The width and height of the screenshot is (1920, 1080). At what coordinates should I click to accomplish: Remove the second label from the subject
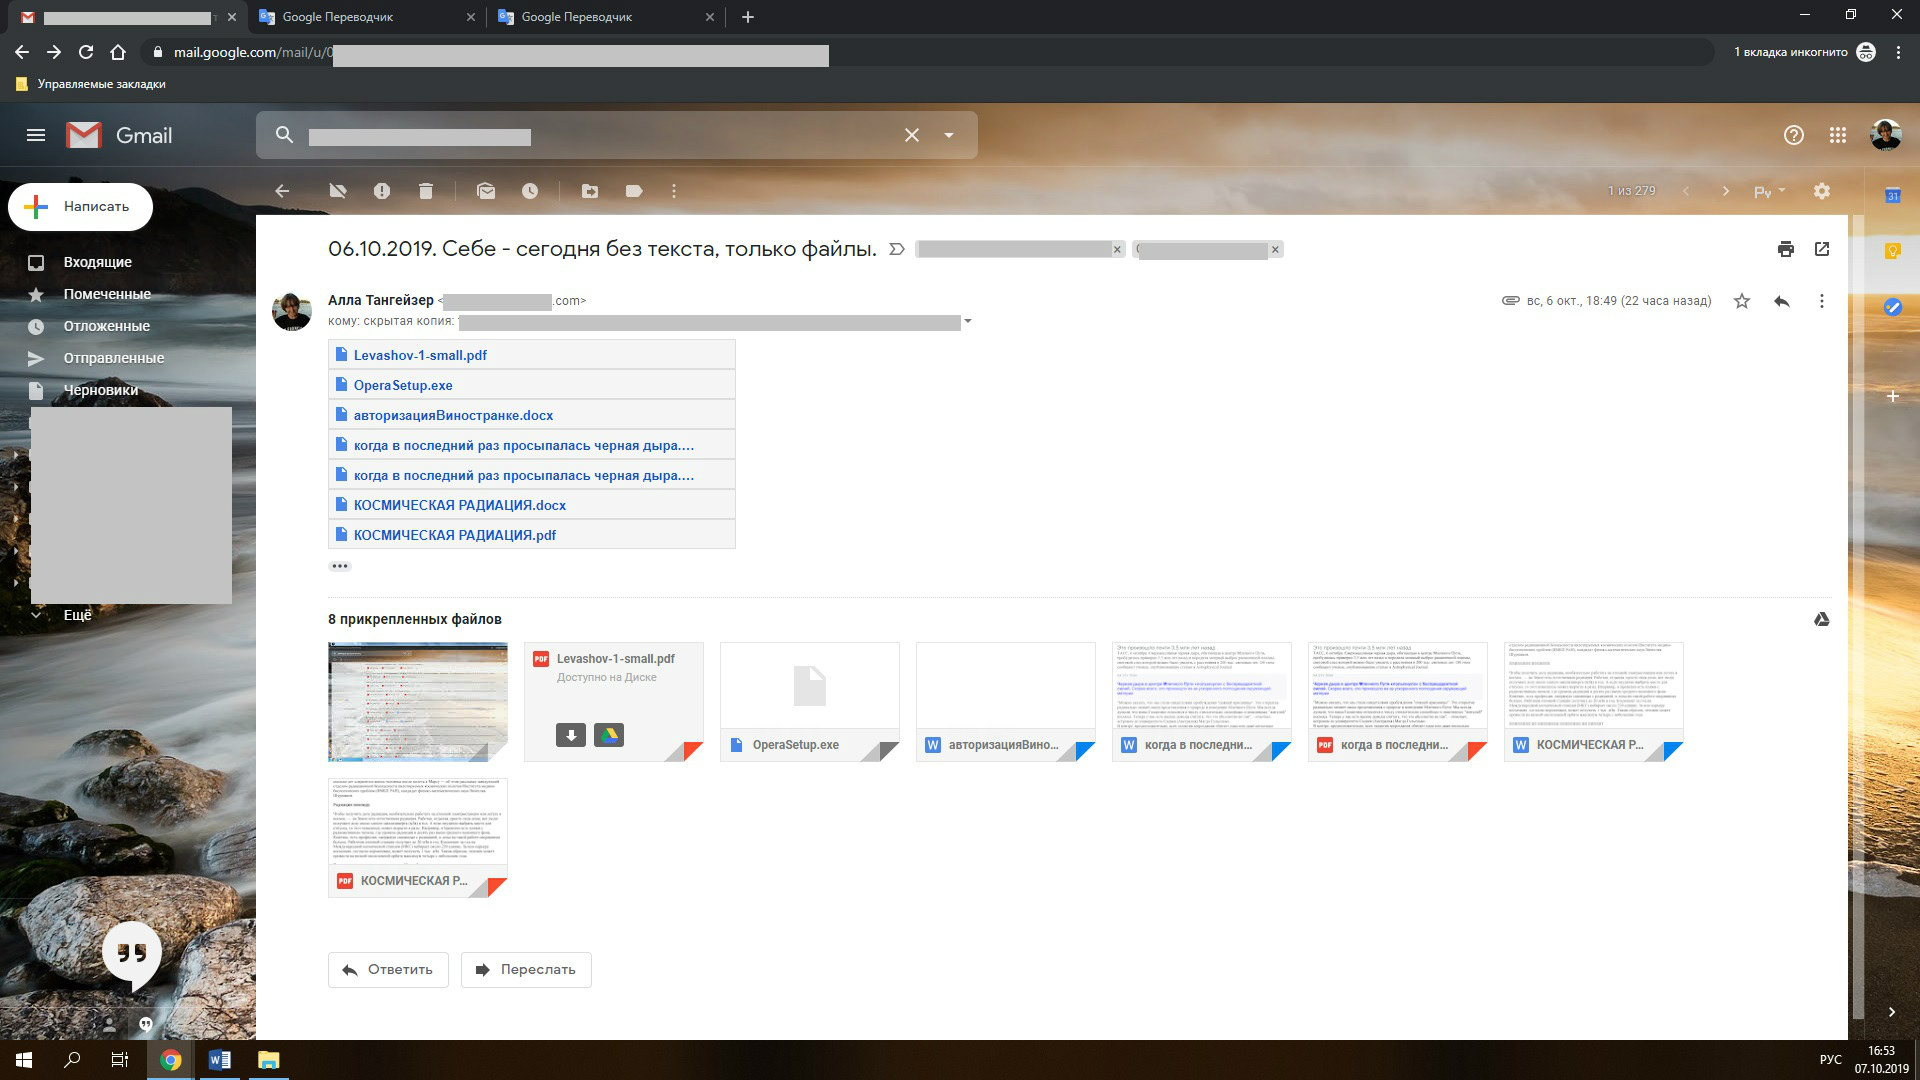tap(1275, 250)
